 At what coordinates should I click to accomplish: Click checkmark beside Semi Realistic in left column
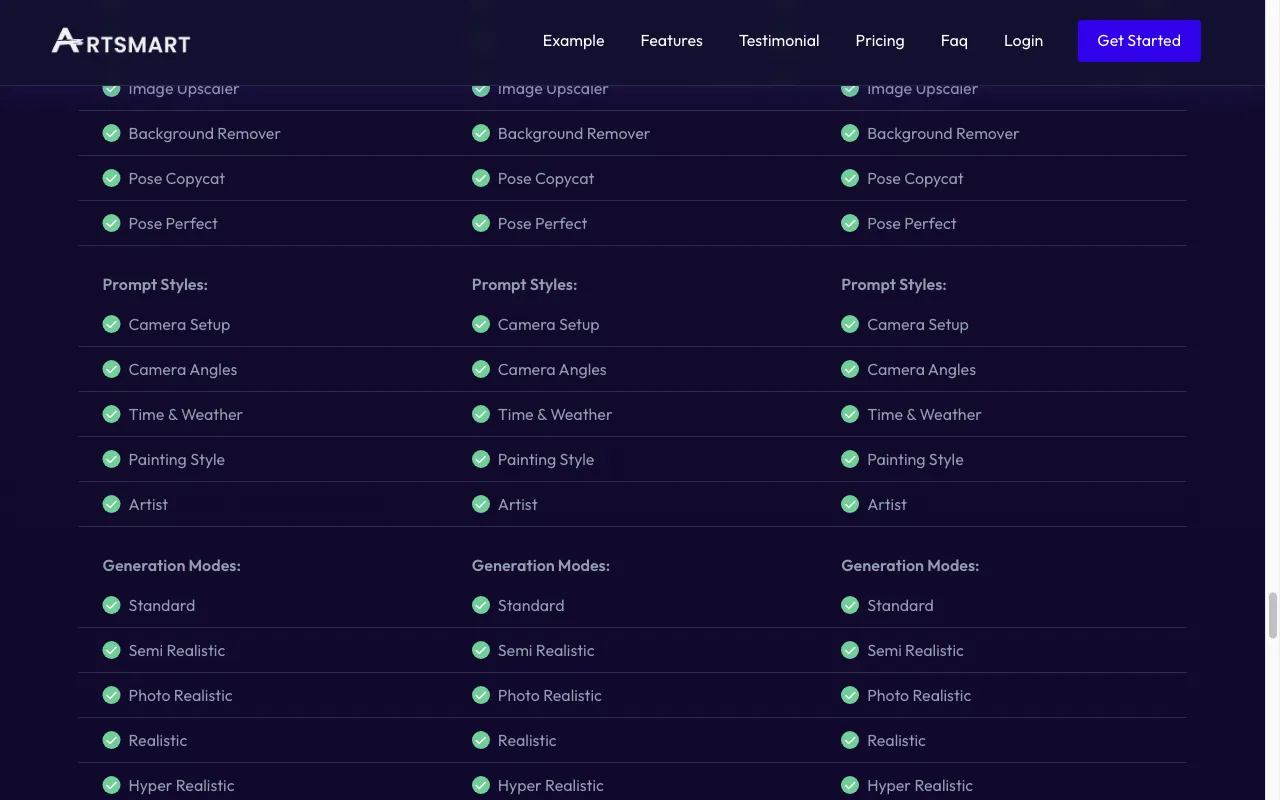click(x=111, y=650)
